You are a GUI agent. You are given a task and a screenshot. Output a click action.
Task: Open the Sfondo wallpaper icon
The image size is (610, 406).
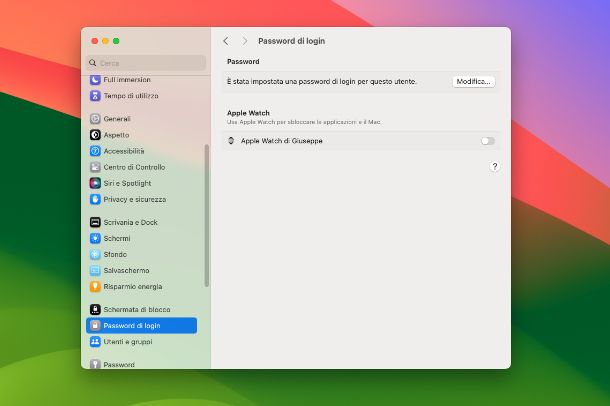[95, 254]
